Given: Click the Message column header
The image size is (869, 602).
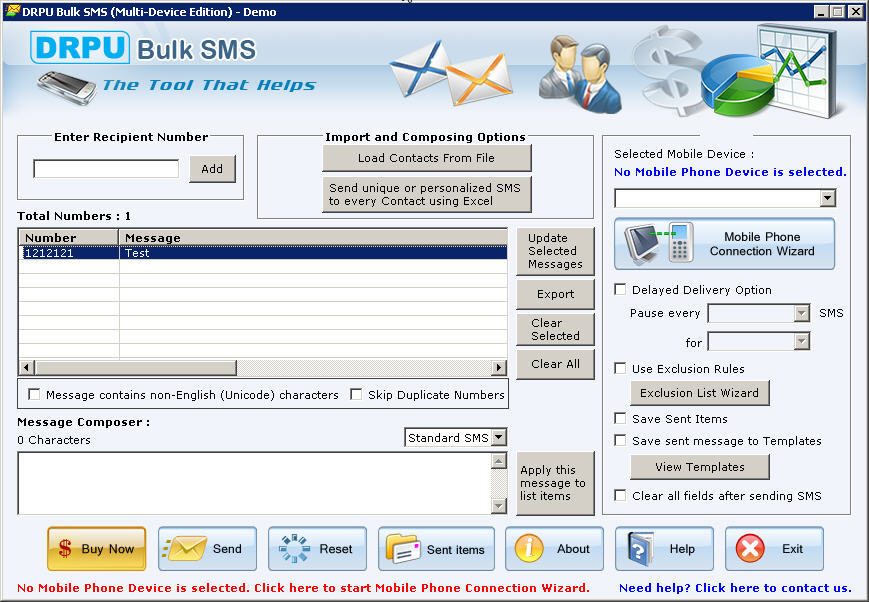Looking at the screenshot, I should [313, 238].
